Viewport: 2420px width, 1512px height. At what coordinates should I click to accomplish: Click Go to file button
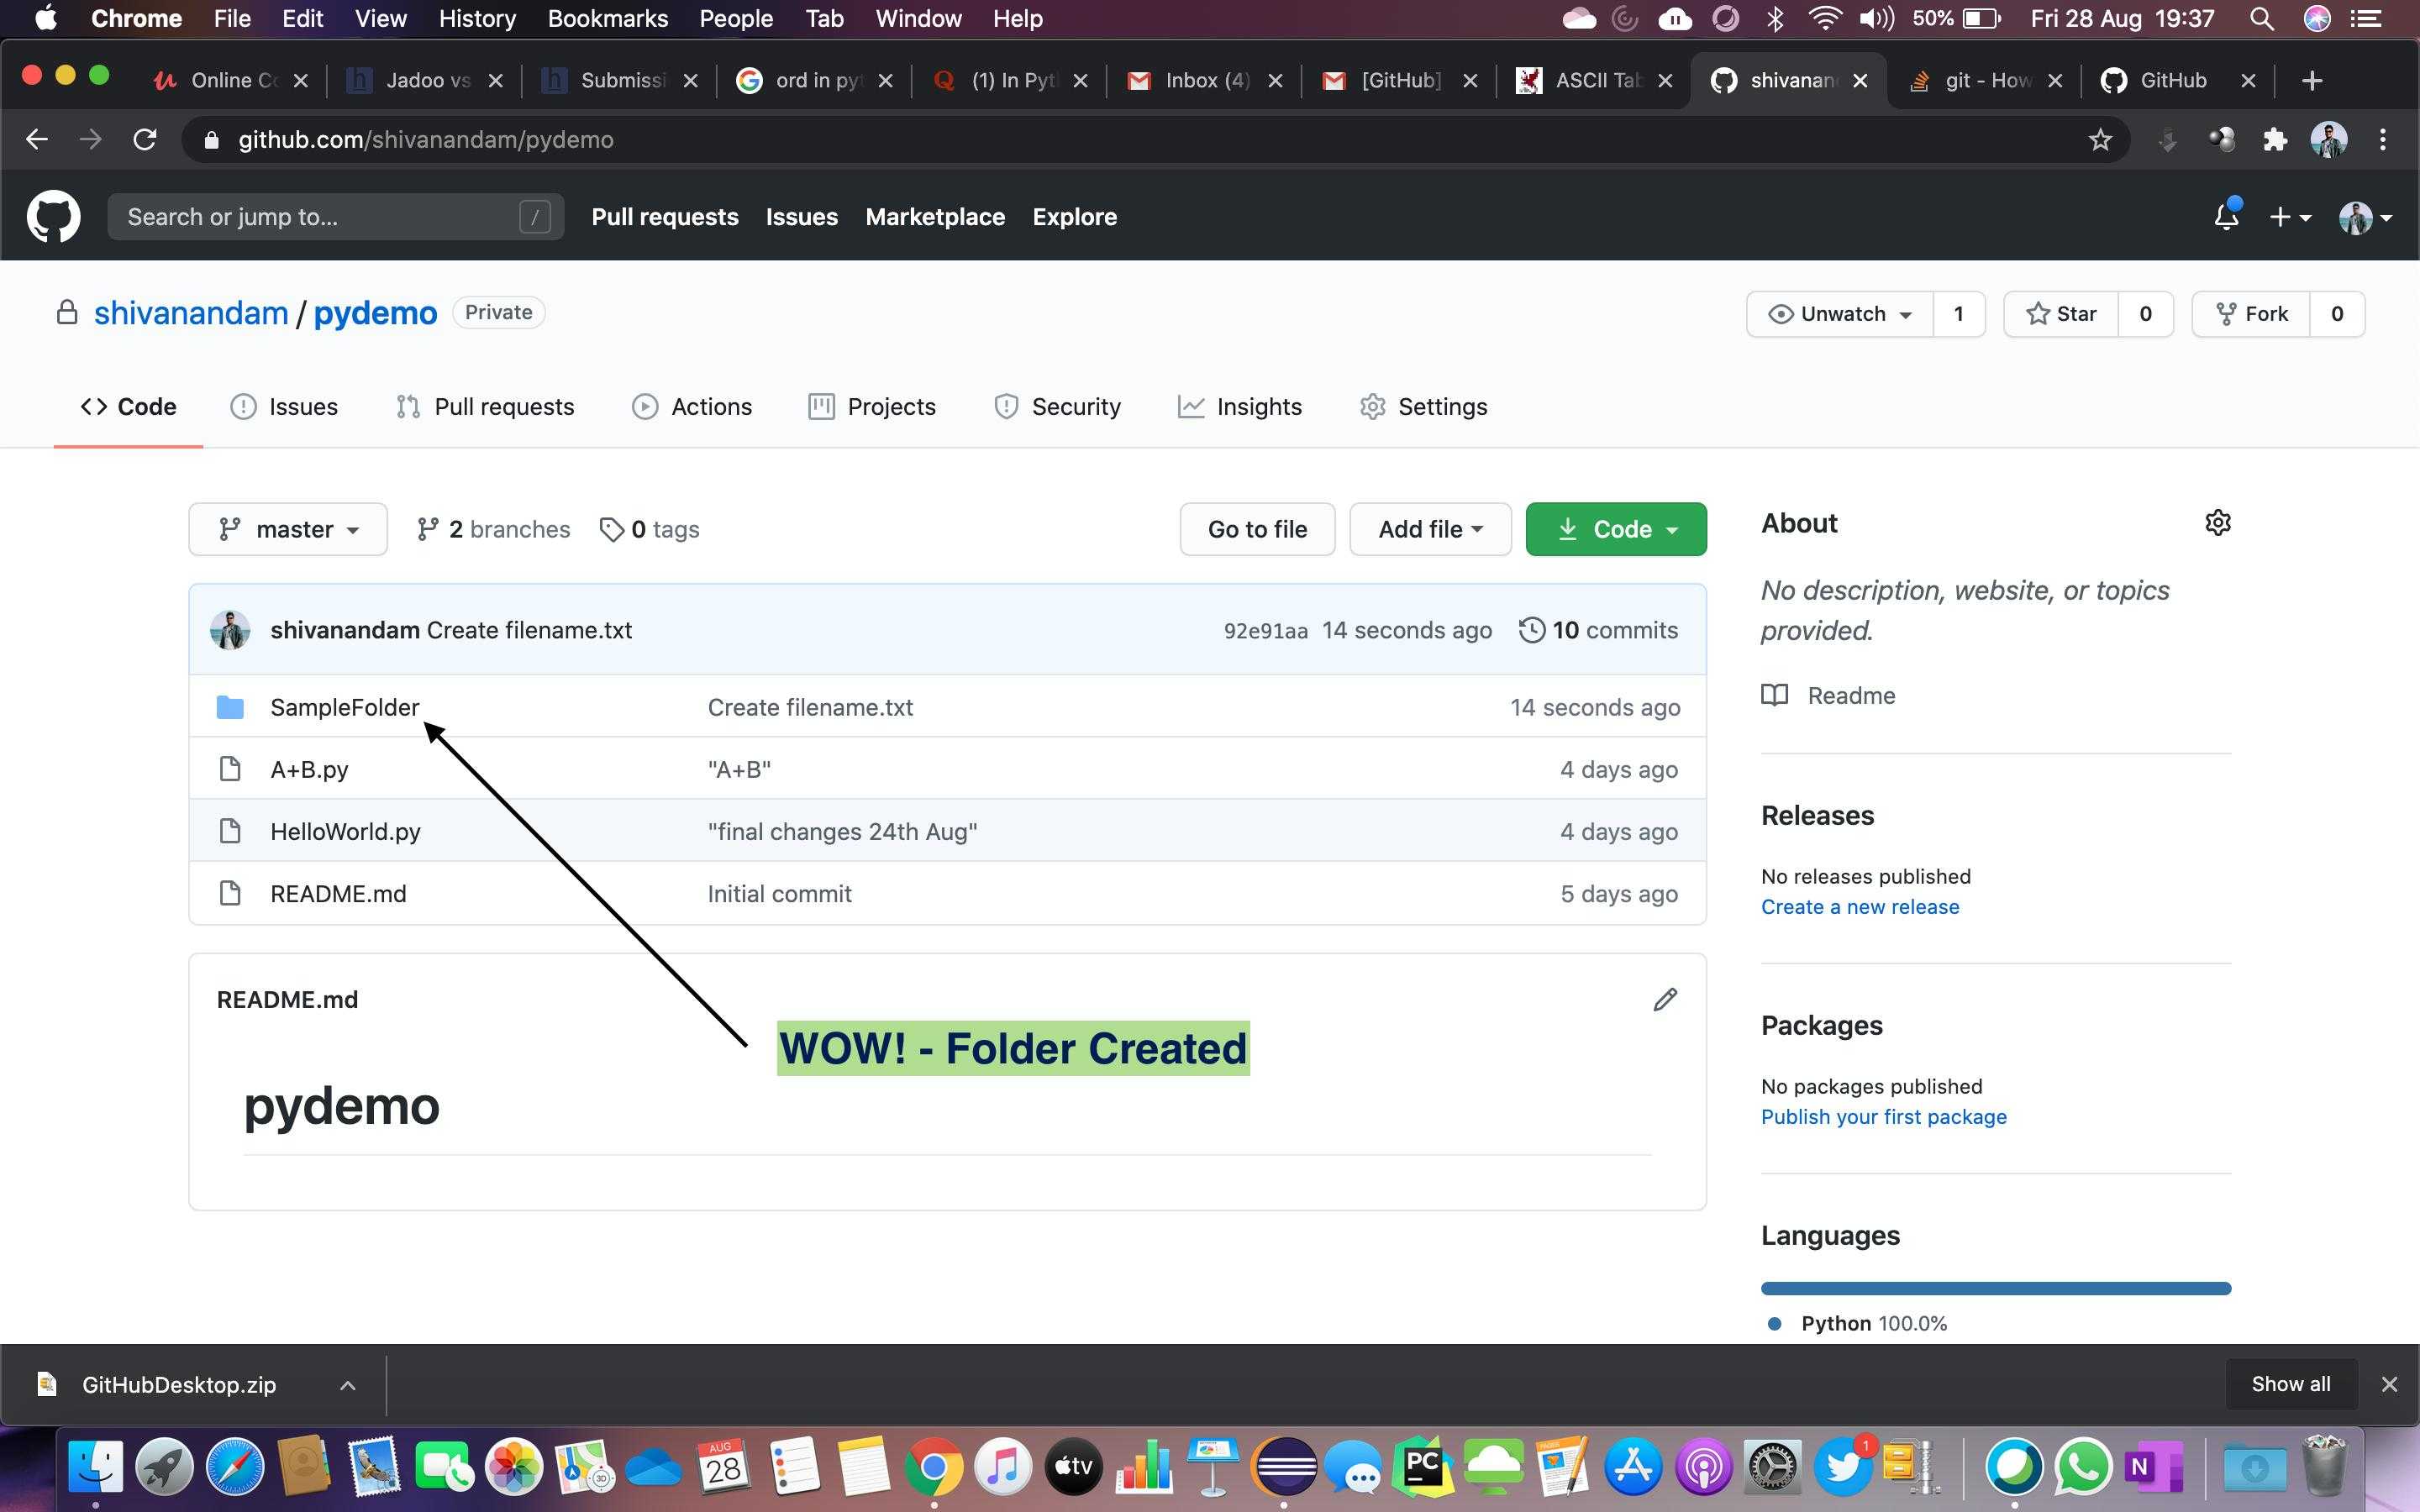tap(1258, 528)
